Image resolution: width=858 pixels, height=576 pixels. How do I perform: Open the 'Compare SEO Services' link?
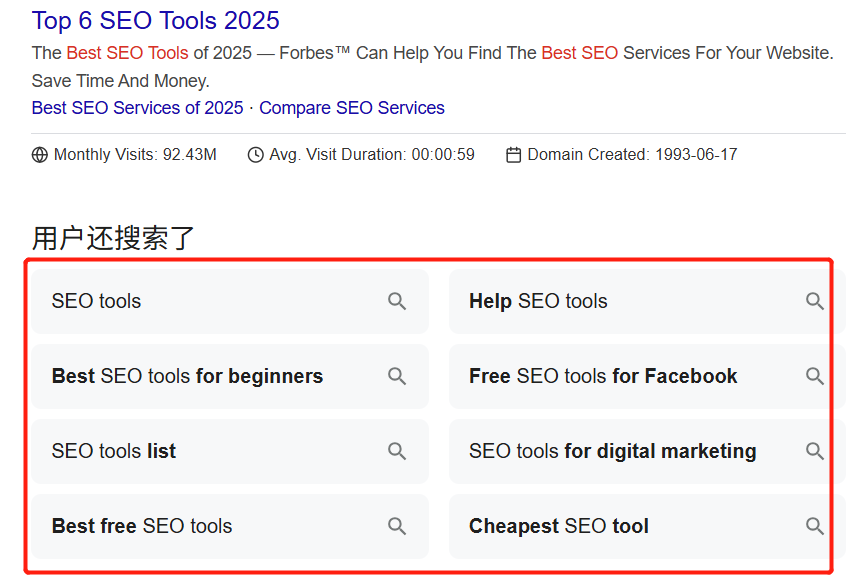coord(352,107)
